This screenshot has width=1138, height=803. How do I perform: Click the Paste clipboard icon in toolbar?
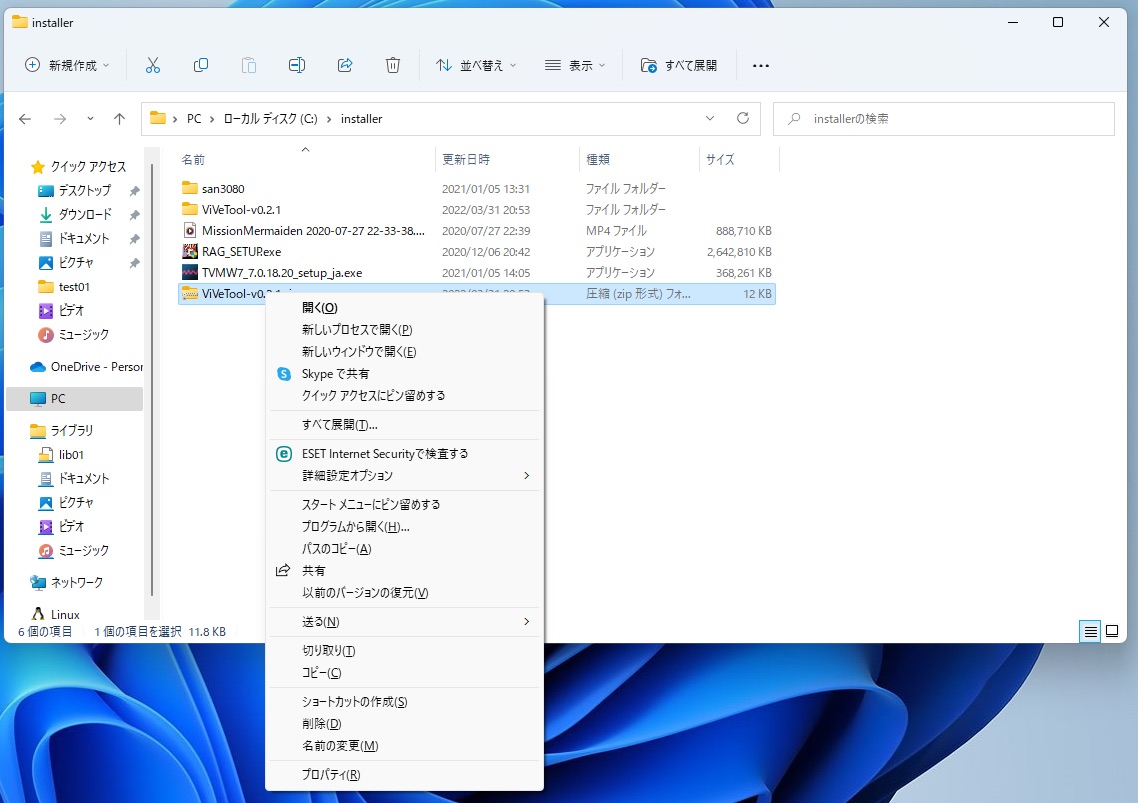[249, 65]
